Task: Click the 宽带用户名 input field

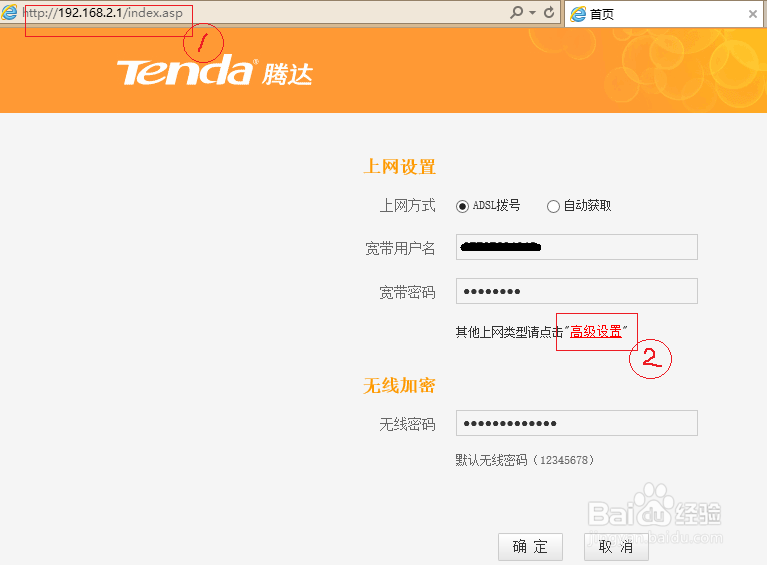Action: point(577,247)
